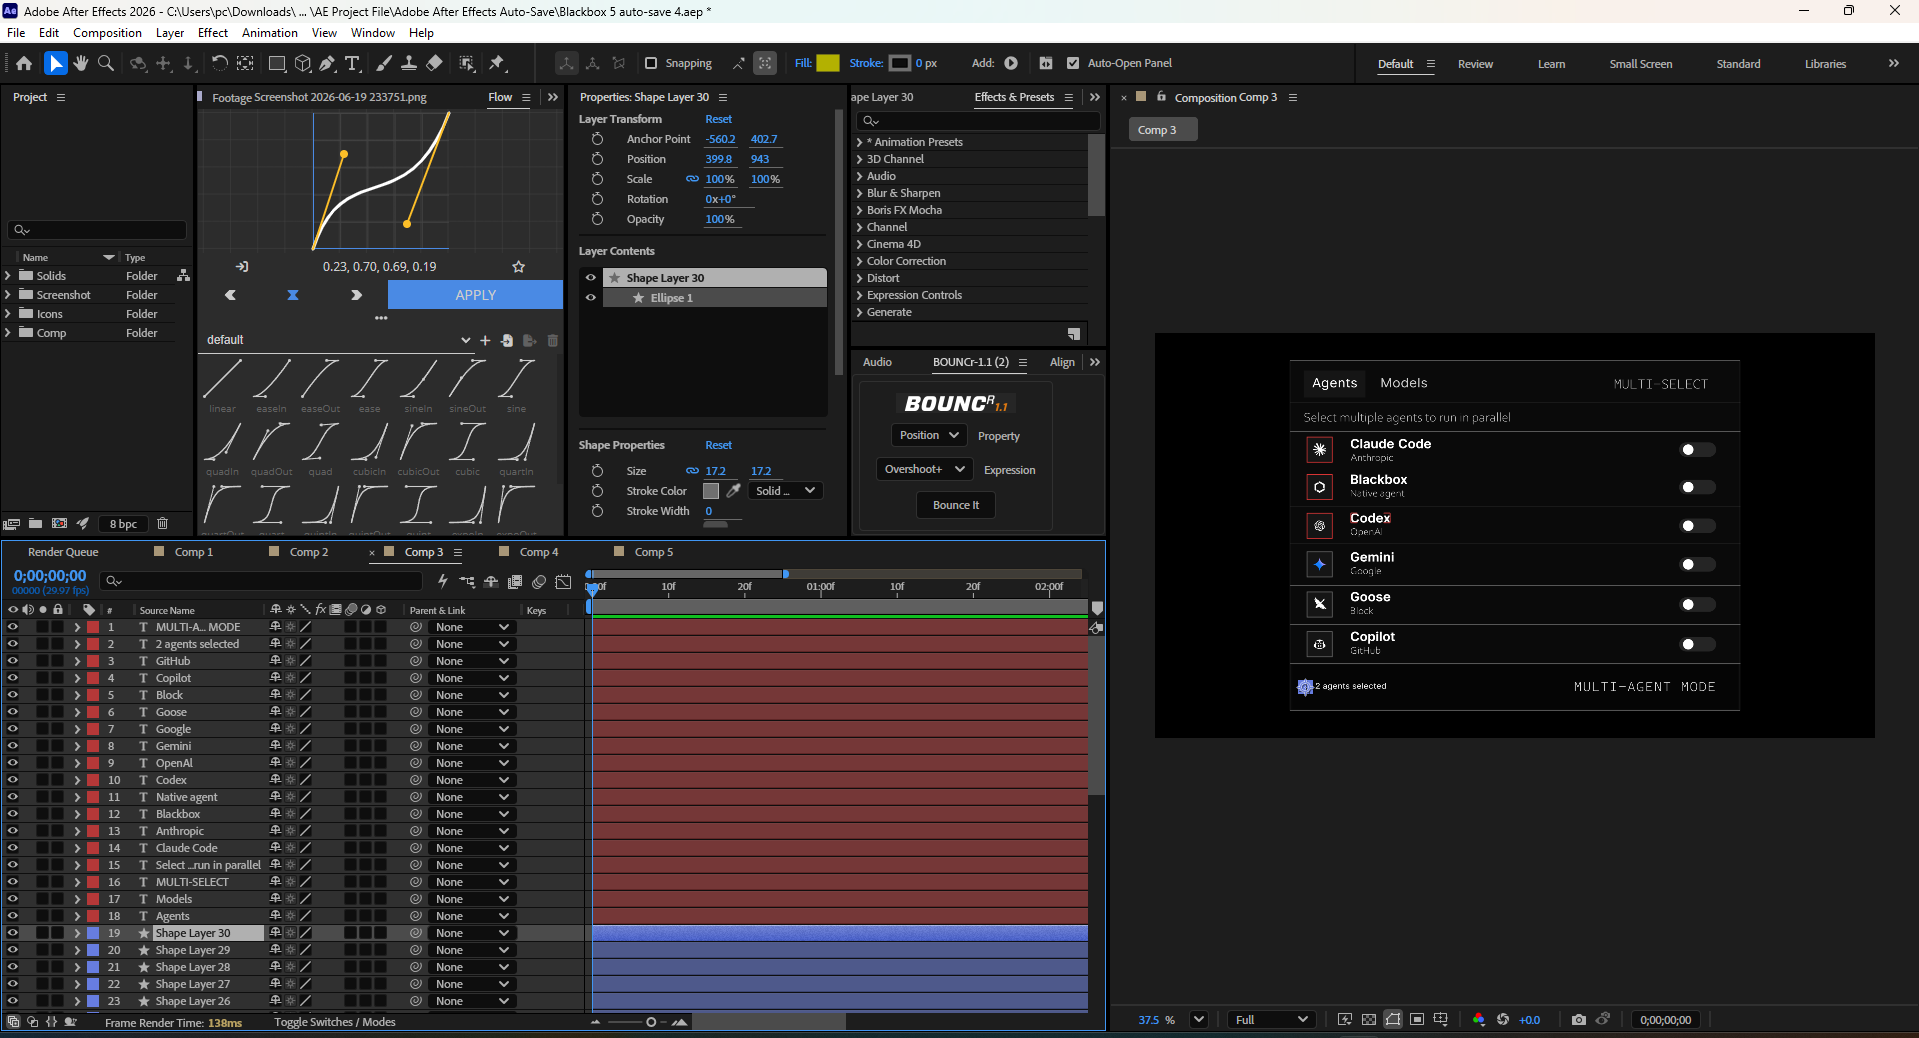This screenshot has height=1038, width=1919.
Task: Open the Align panel tab
Action: [1062, 362]
